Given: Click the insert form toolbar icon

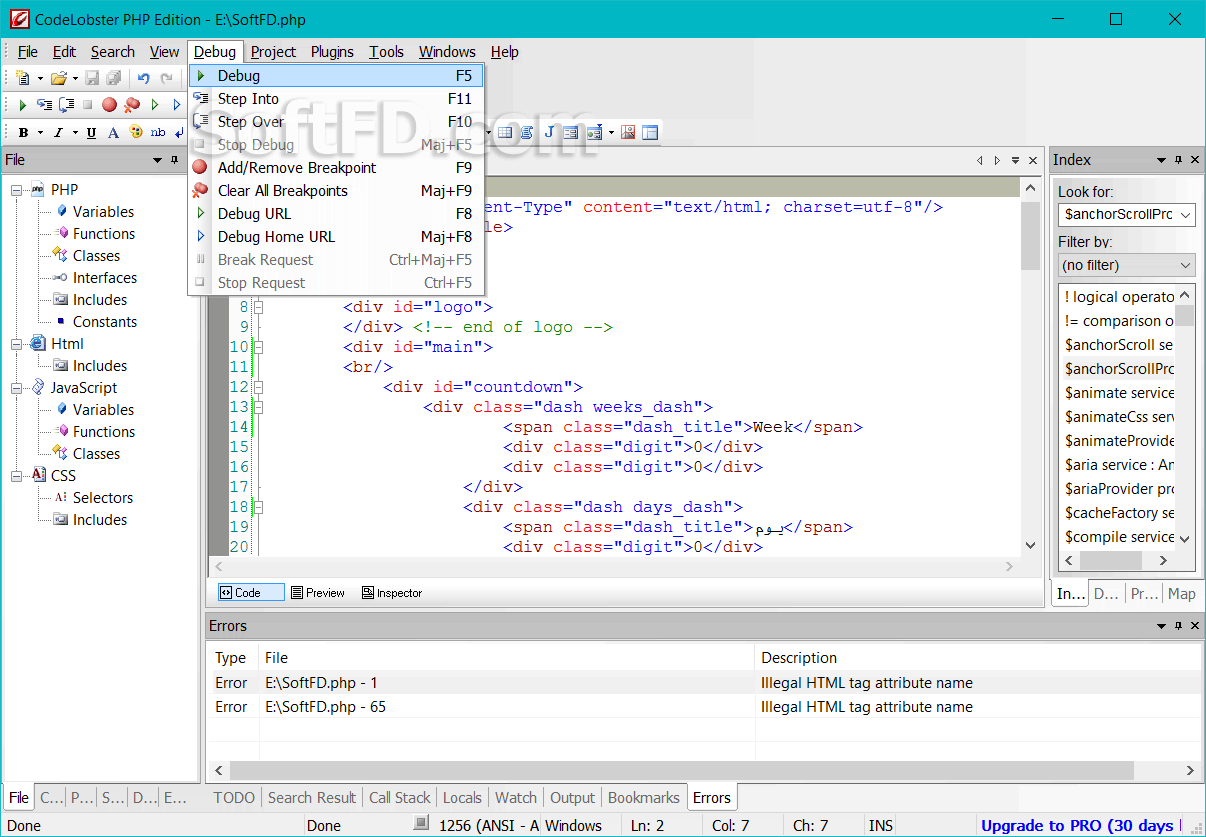Looking at the screenshot, I should point(571,132).
